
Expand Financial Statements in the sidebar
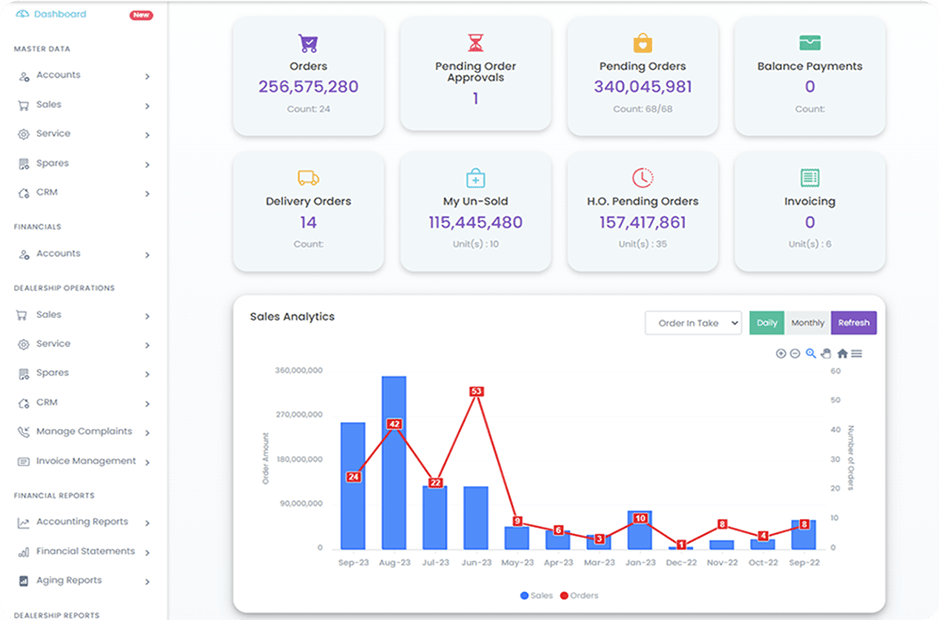click(84, 551)
